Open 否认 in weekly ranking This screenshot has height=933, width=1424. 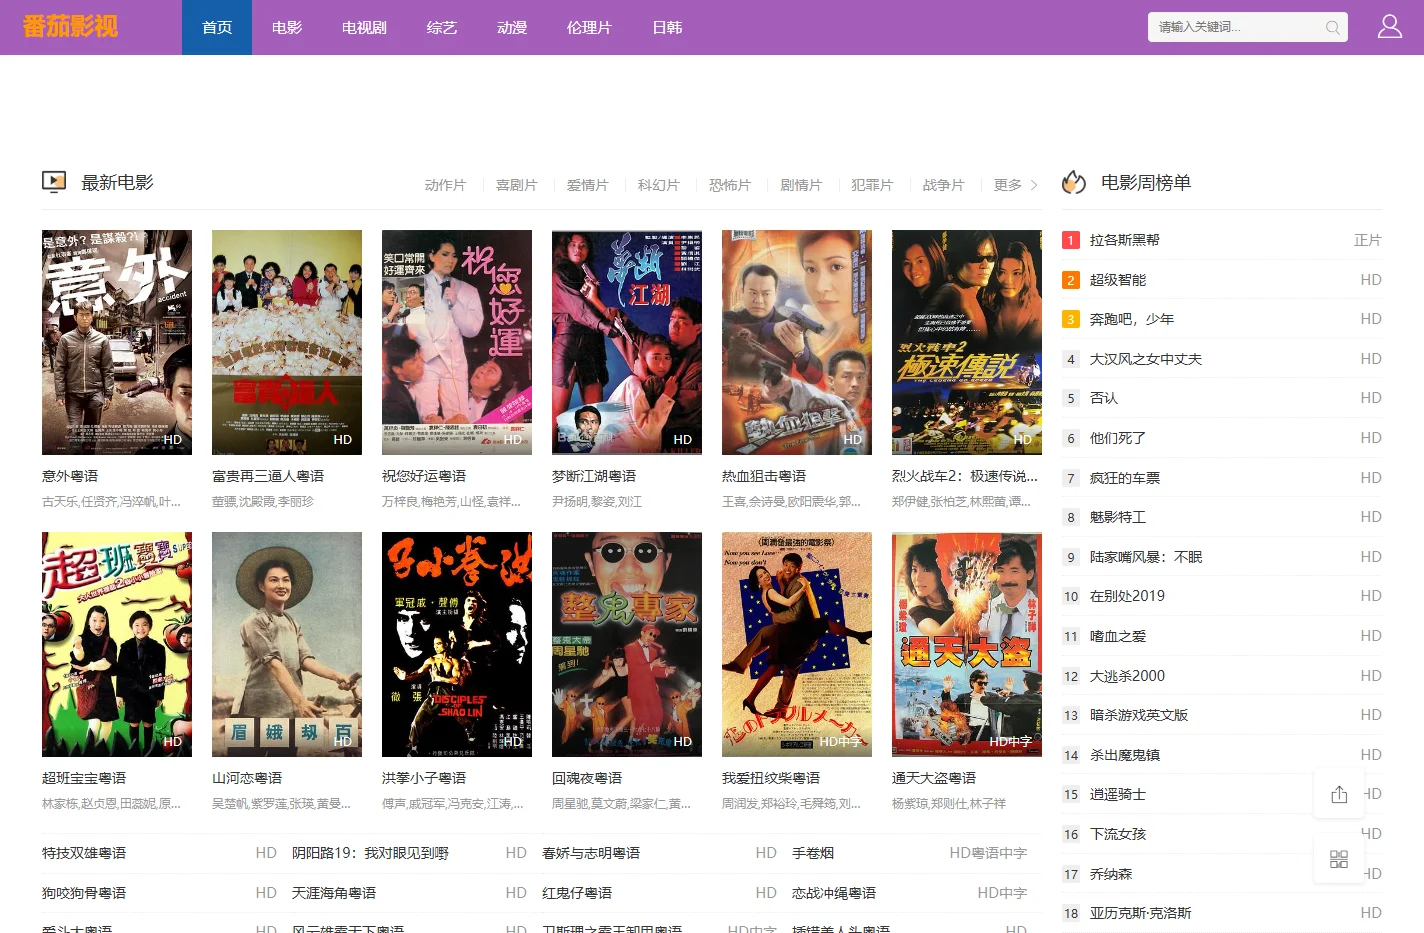click(1104, 398)
